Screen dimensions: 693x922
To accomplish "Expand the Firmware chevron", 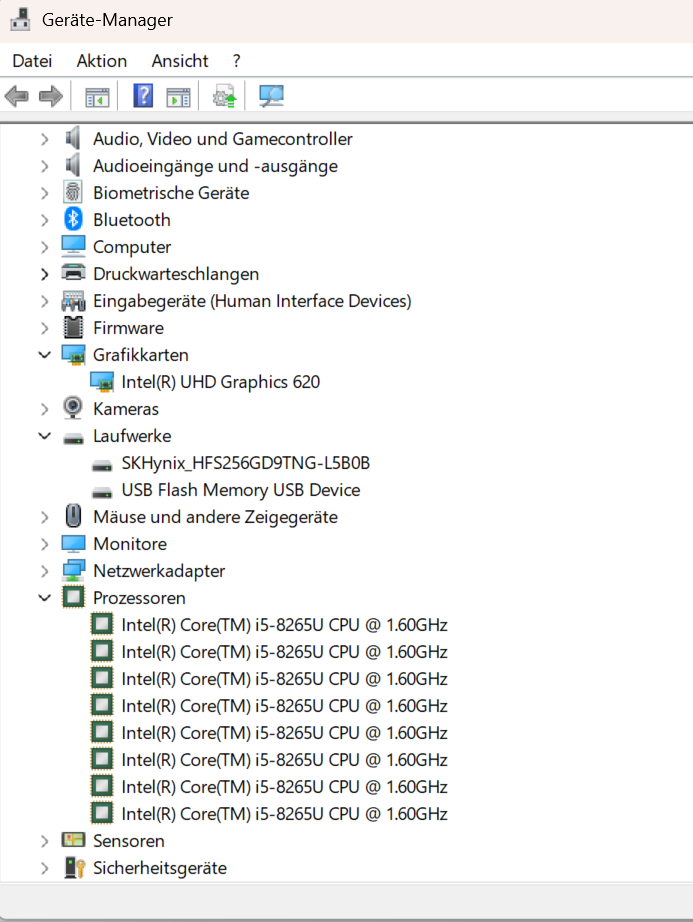I will point(45,328).
